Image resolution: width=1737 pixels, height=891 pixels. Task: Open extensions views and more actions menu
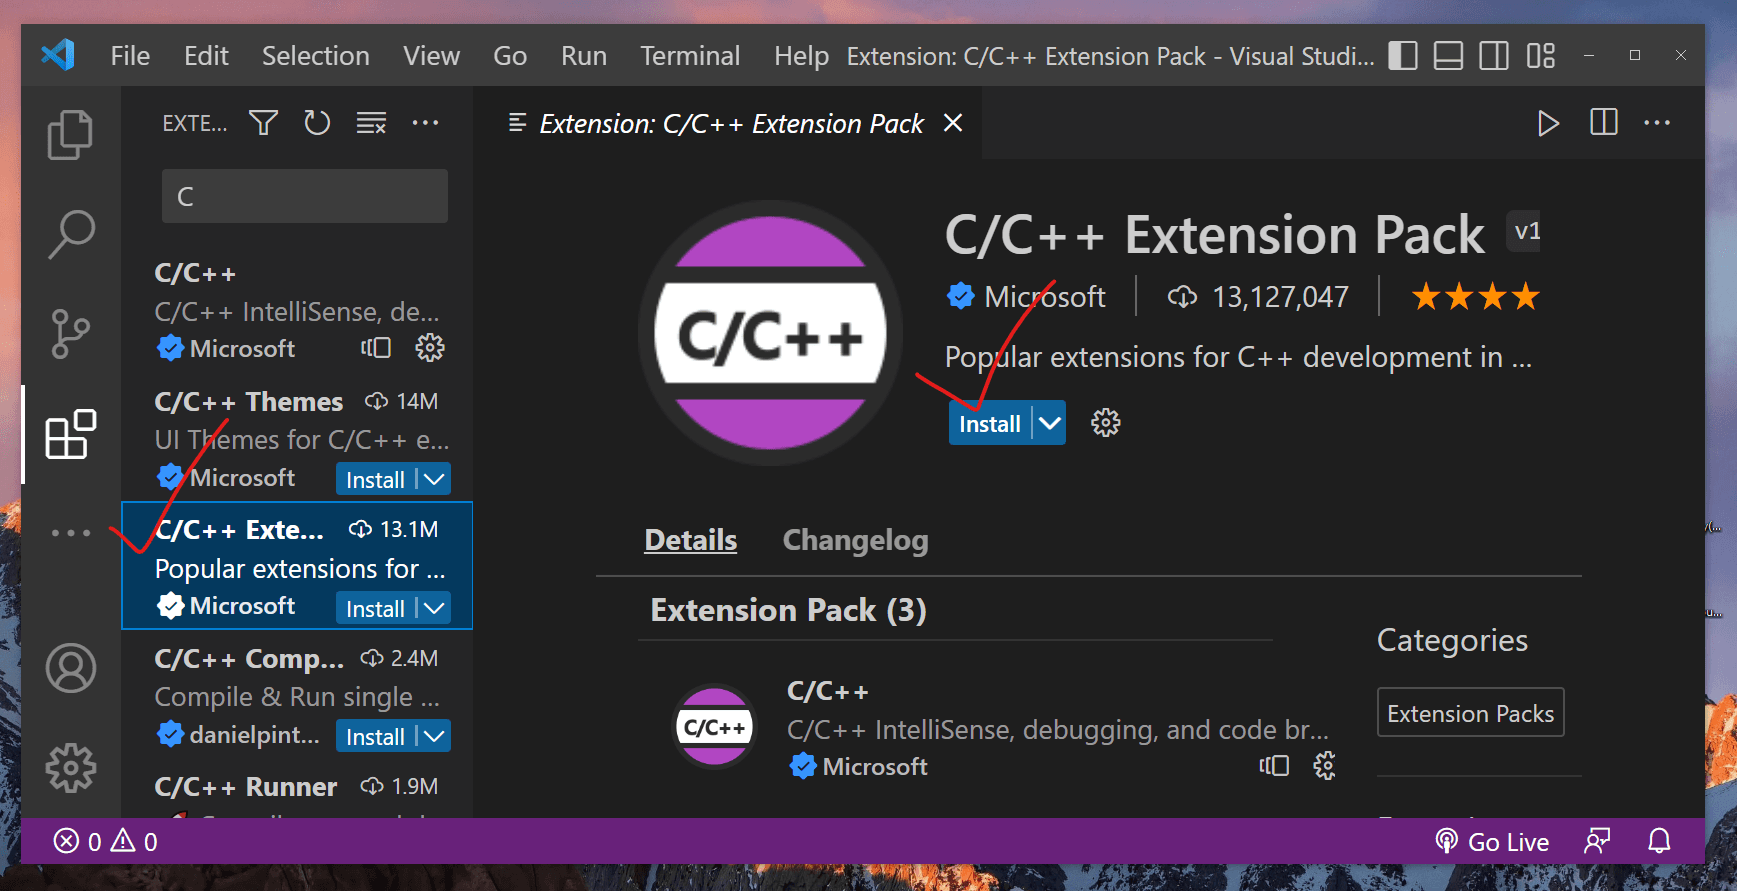tap(425, 123)
